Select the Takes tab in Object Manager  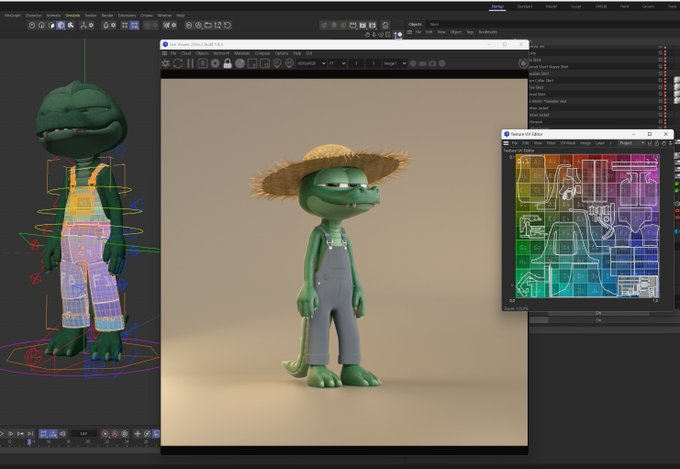point(434,24)
